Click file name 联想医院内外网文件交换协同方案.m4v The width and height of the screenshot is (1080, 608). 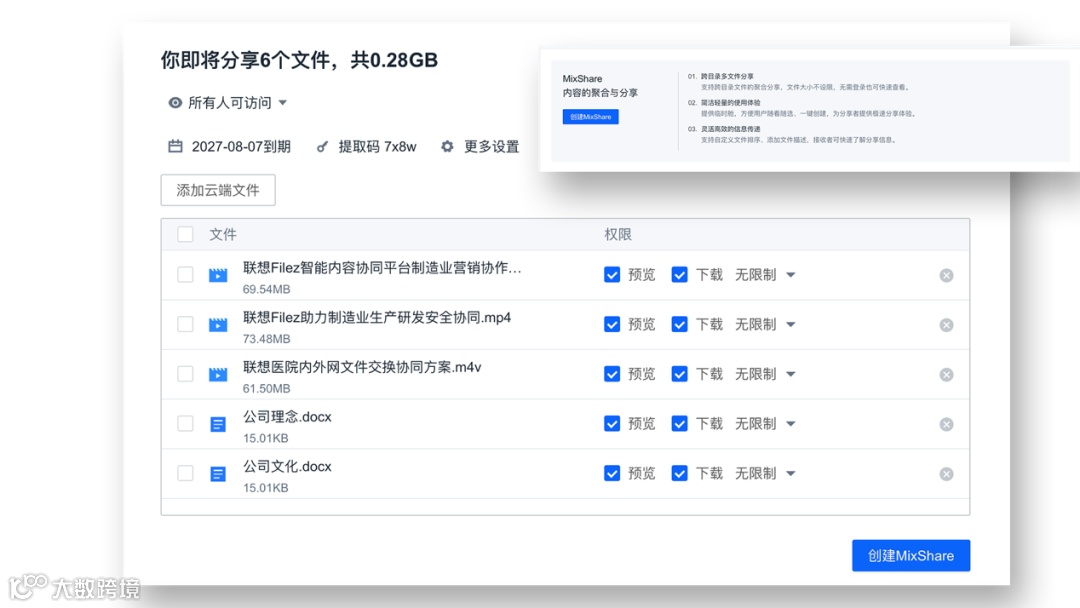point(362,367)
